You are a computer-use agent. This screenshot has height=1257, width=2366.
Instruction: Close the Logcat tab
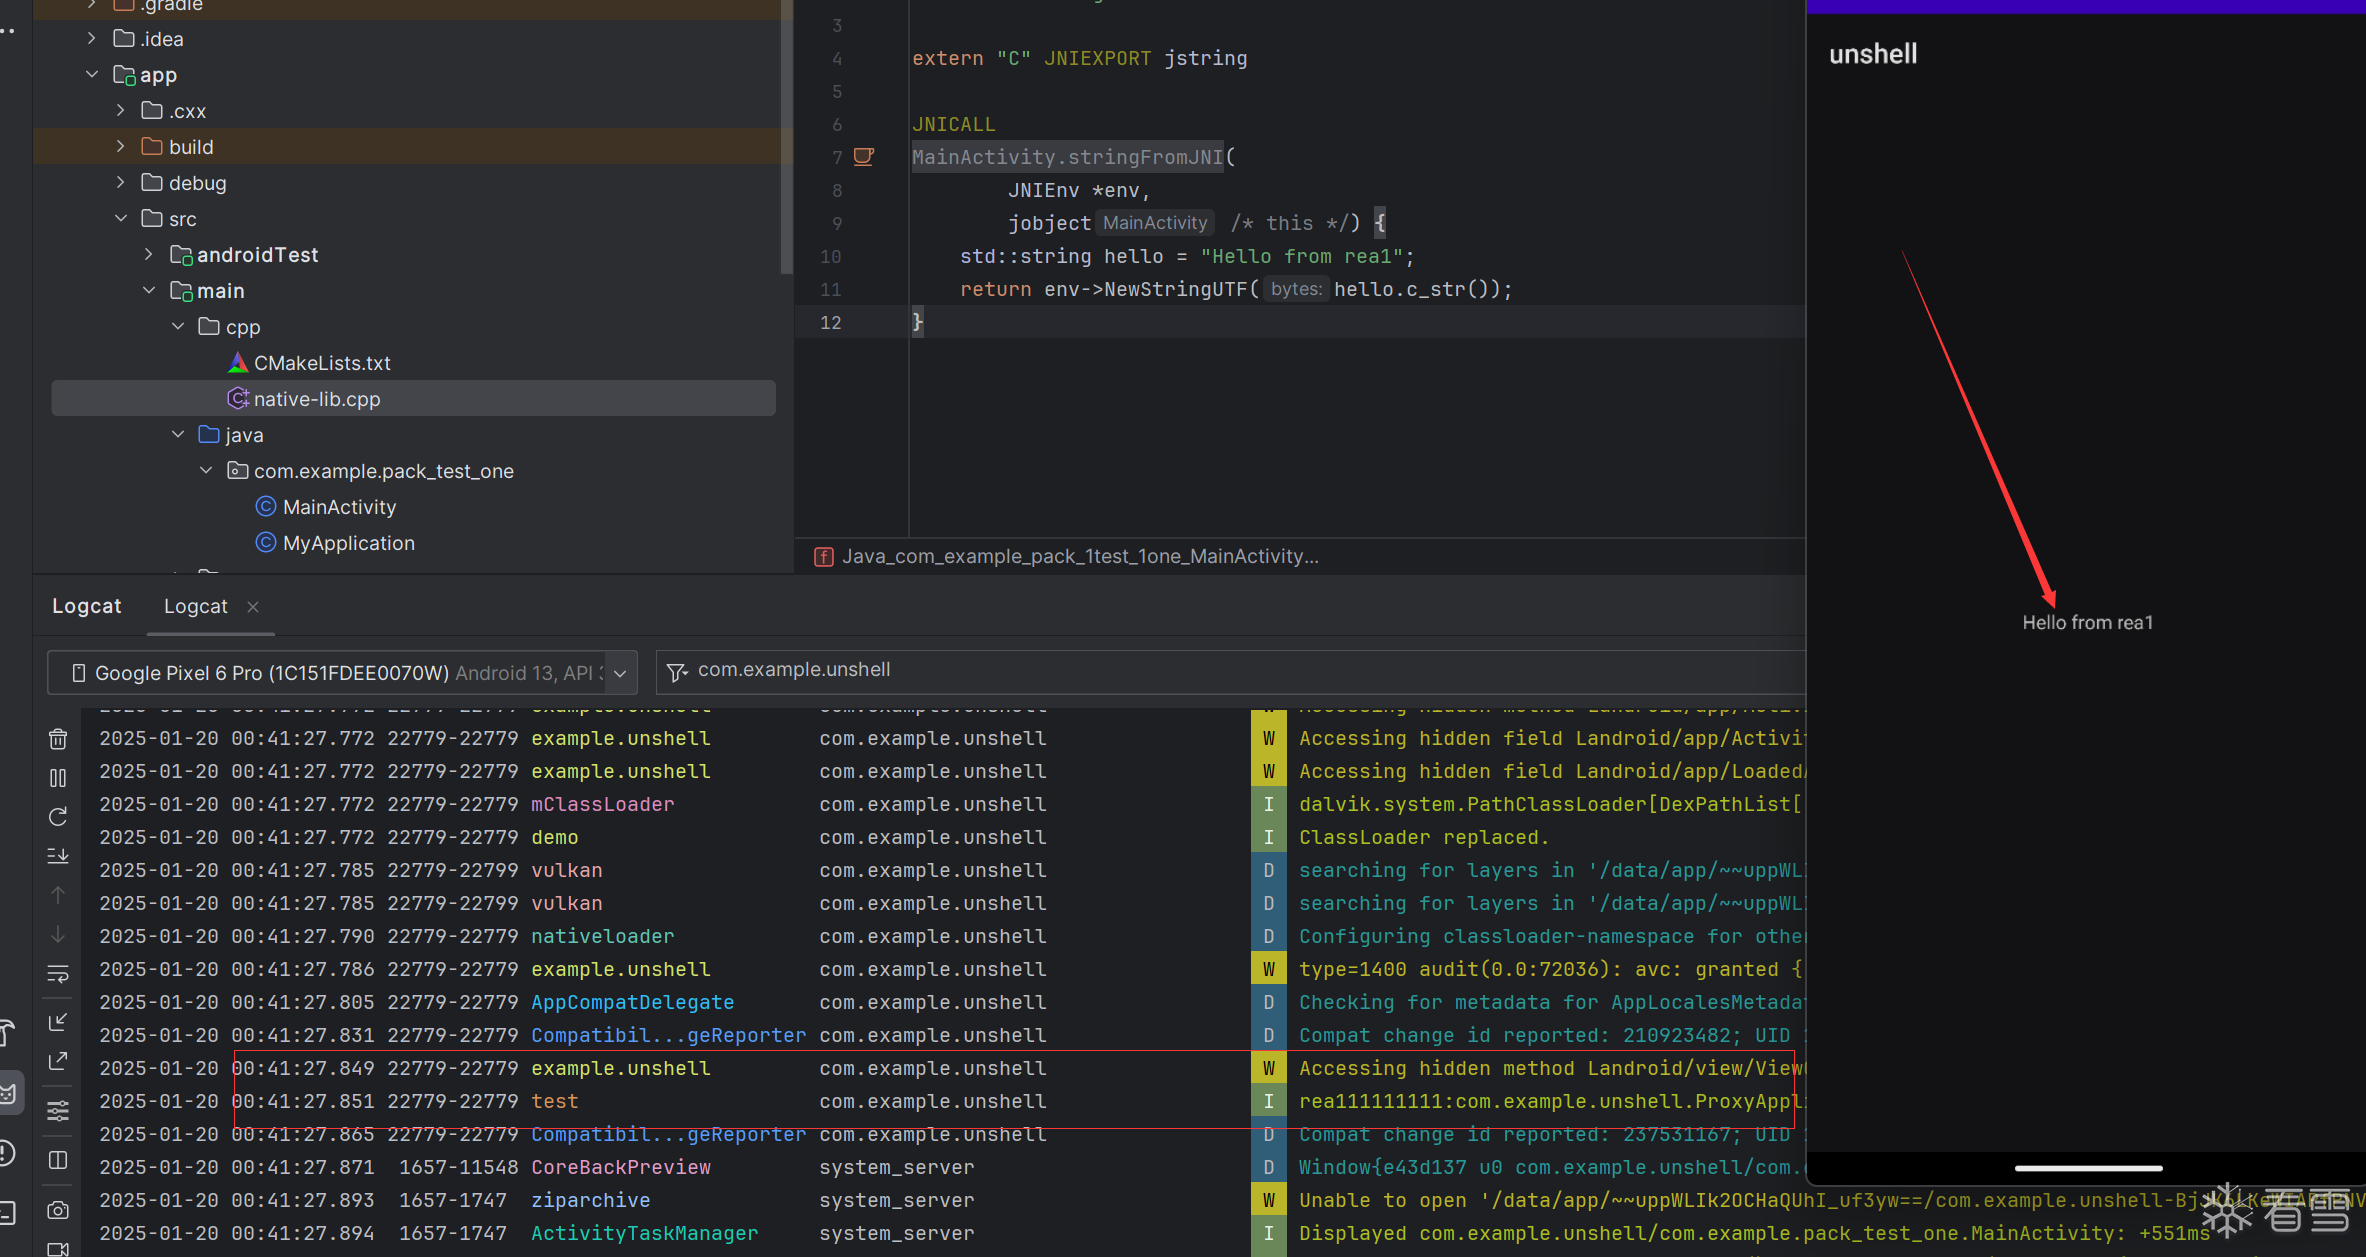253,606
